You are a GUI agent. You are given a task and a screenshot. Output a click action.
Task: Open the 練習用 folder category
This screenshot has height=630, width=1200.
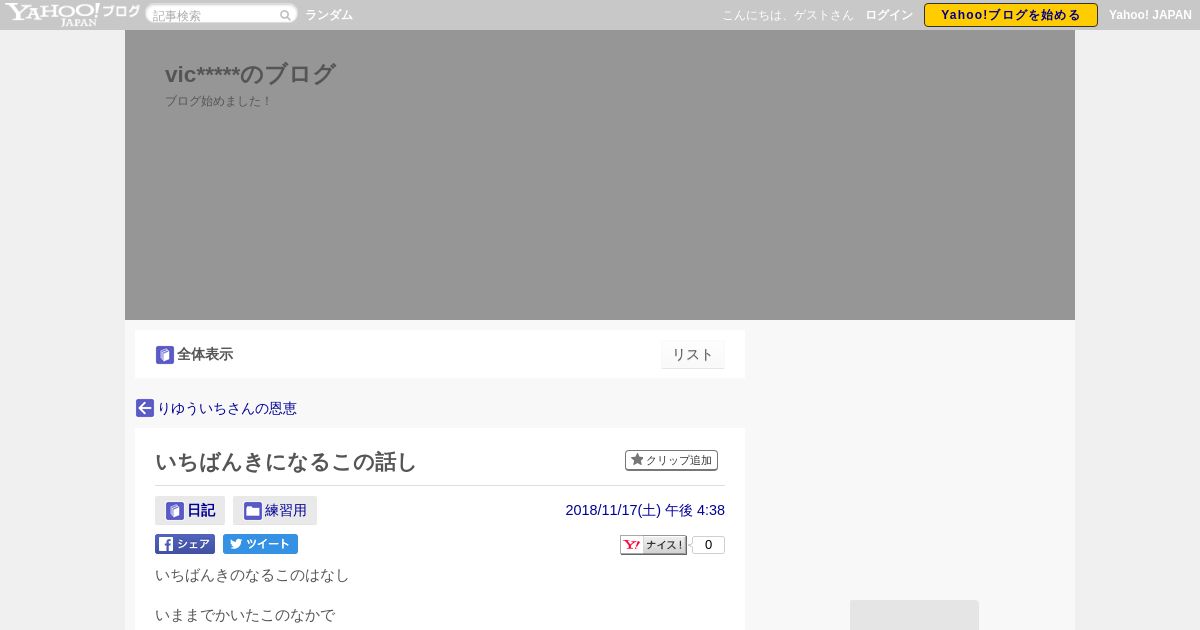point(275,510)
